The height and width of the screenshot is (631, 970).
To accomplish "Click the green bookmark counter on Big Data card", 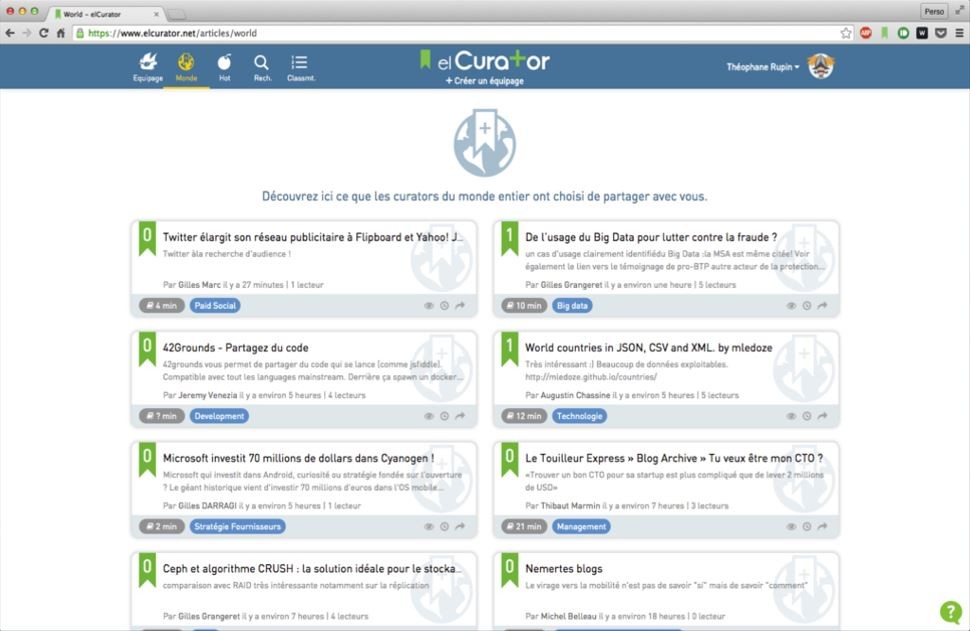I will (x=510, y=238).
